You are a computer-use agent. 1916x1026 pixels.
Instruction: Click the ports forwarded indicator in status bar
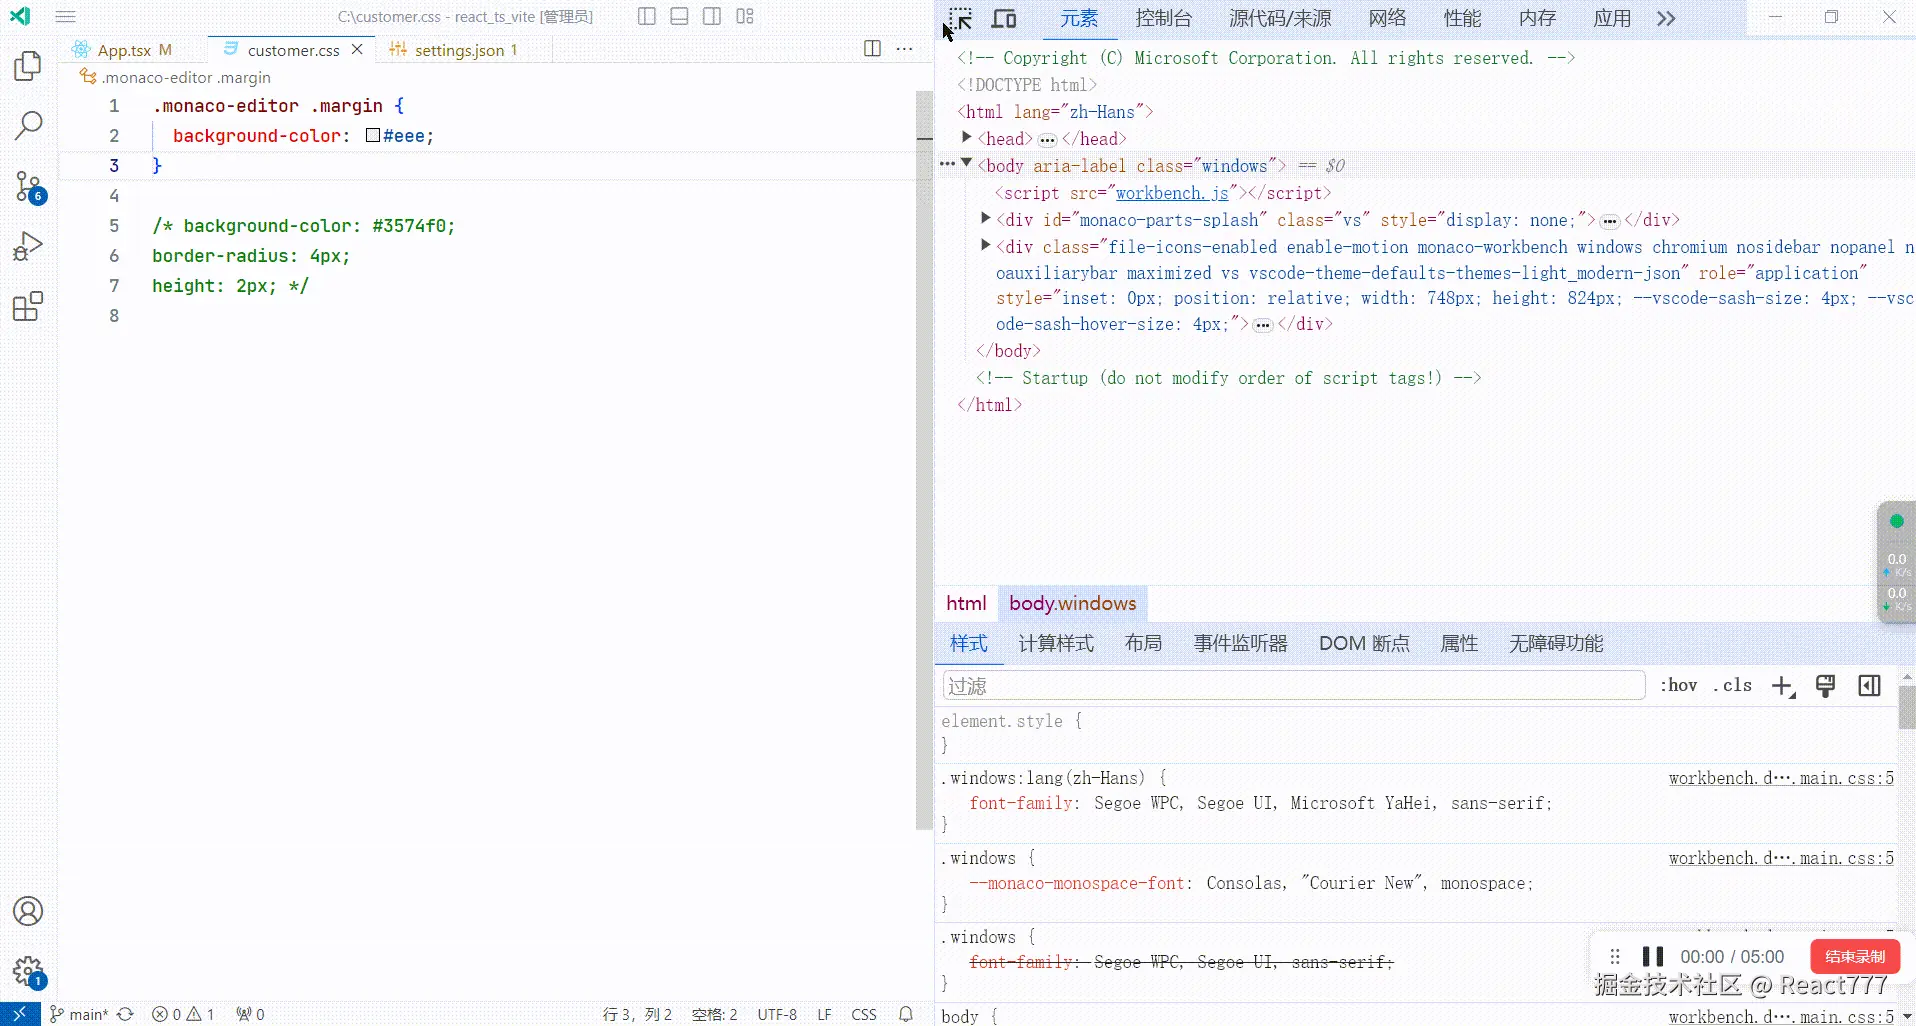point(250,1014)
